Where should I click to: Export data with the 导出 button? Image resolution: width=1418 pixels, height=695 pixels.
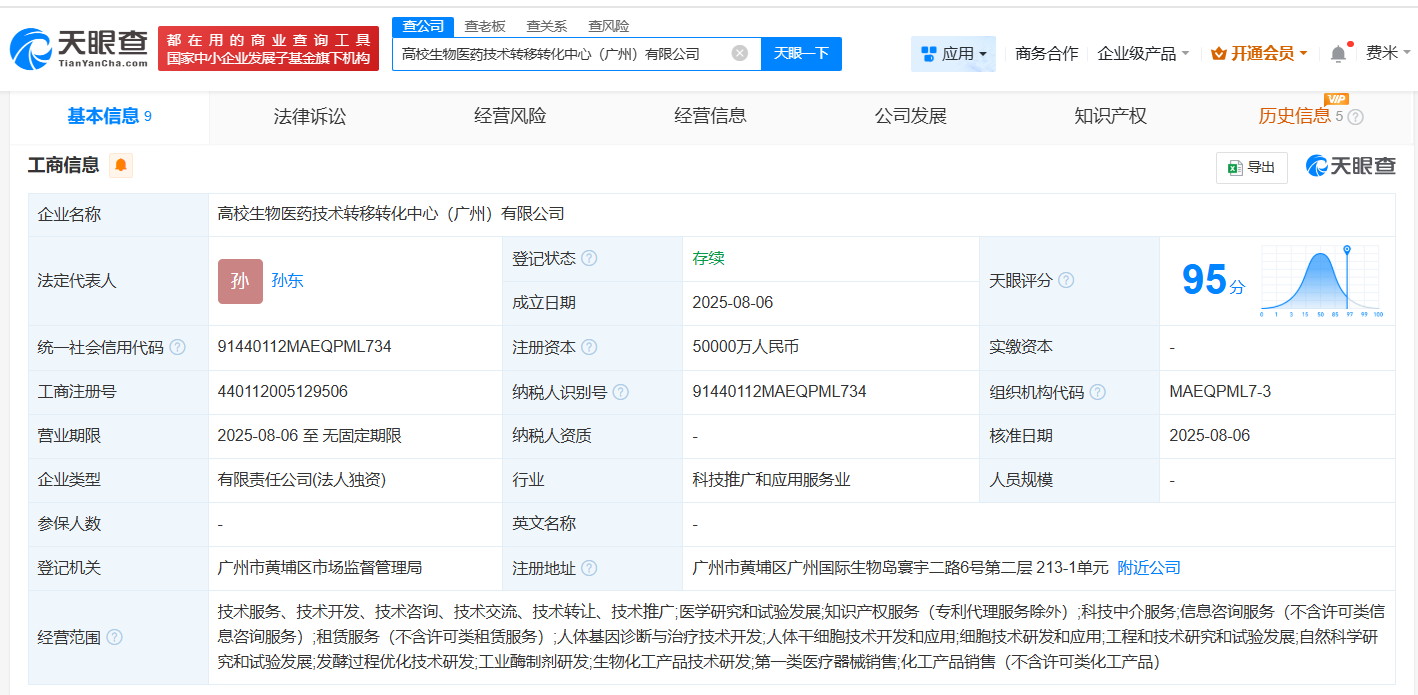point(1251,168)
